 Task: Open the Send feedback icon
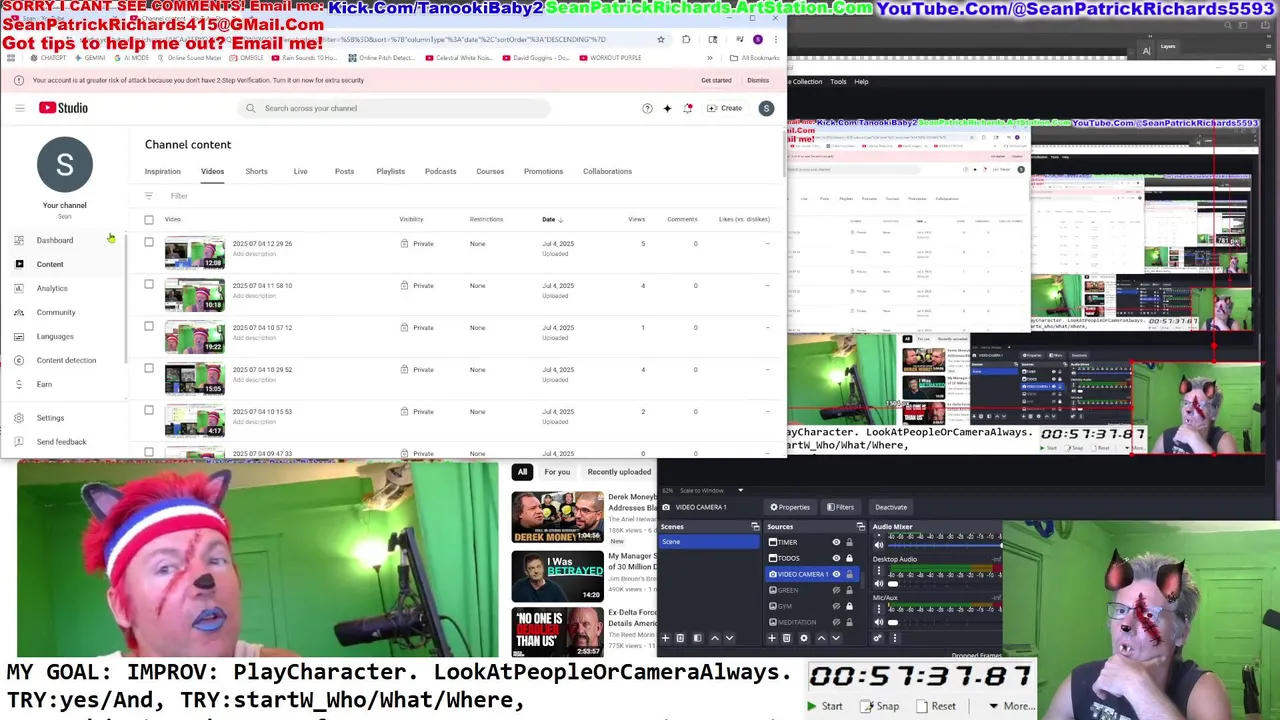pyautogui.click(x=19, y=442)
